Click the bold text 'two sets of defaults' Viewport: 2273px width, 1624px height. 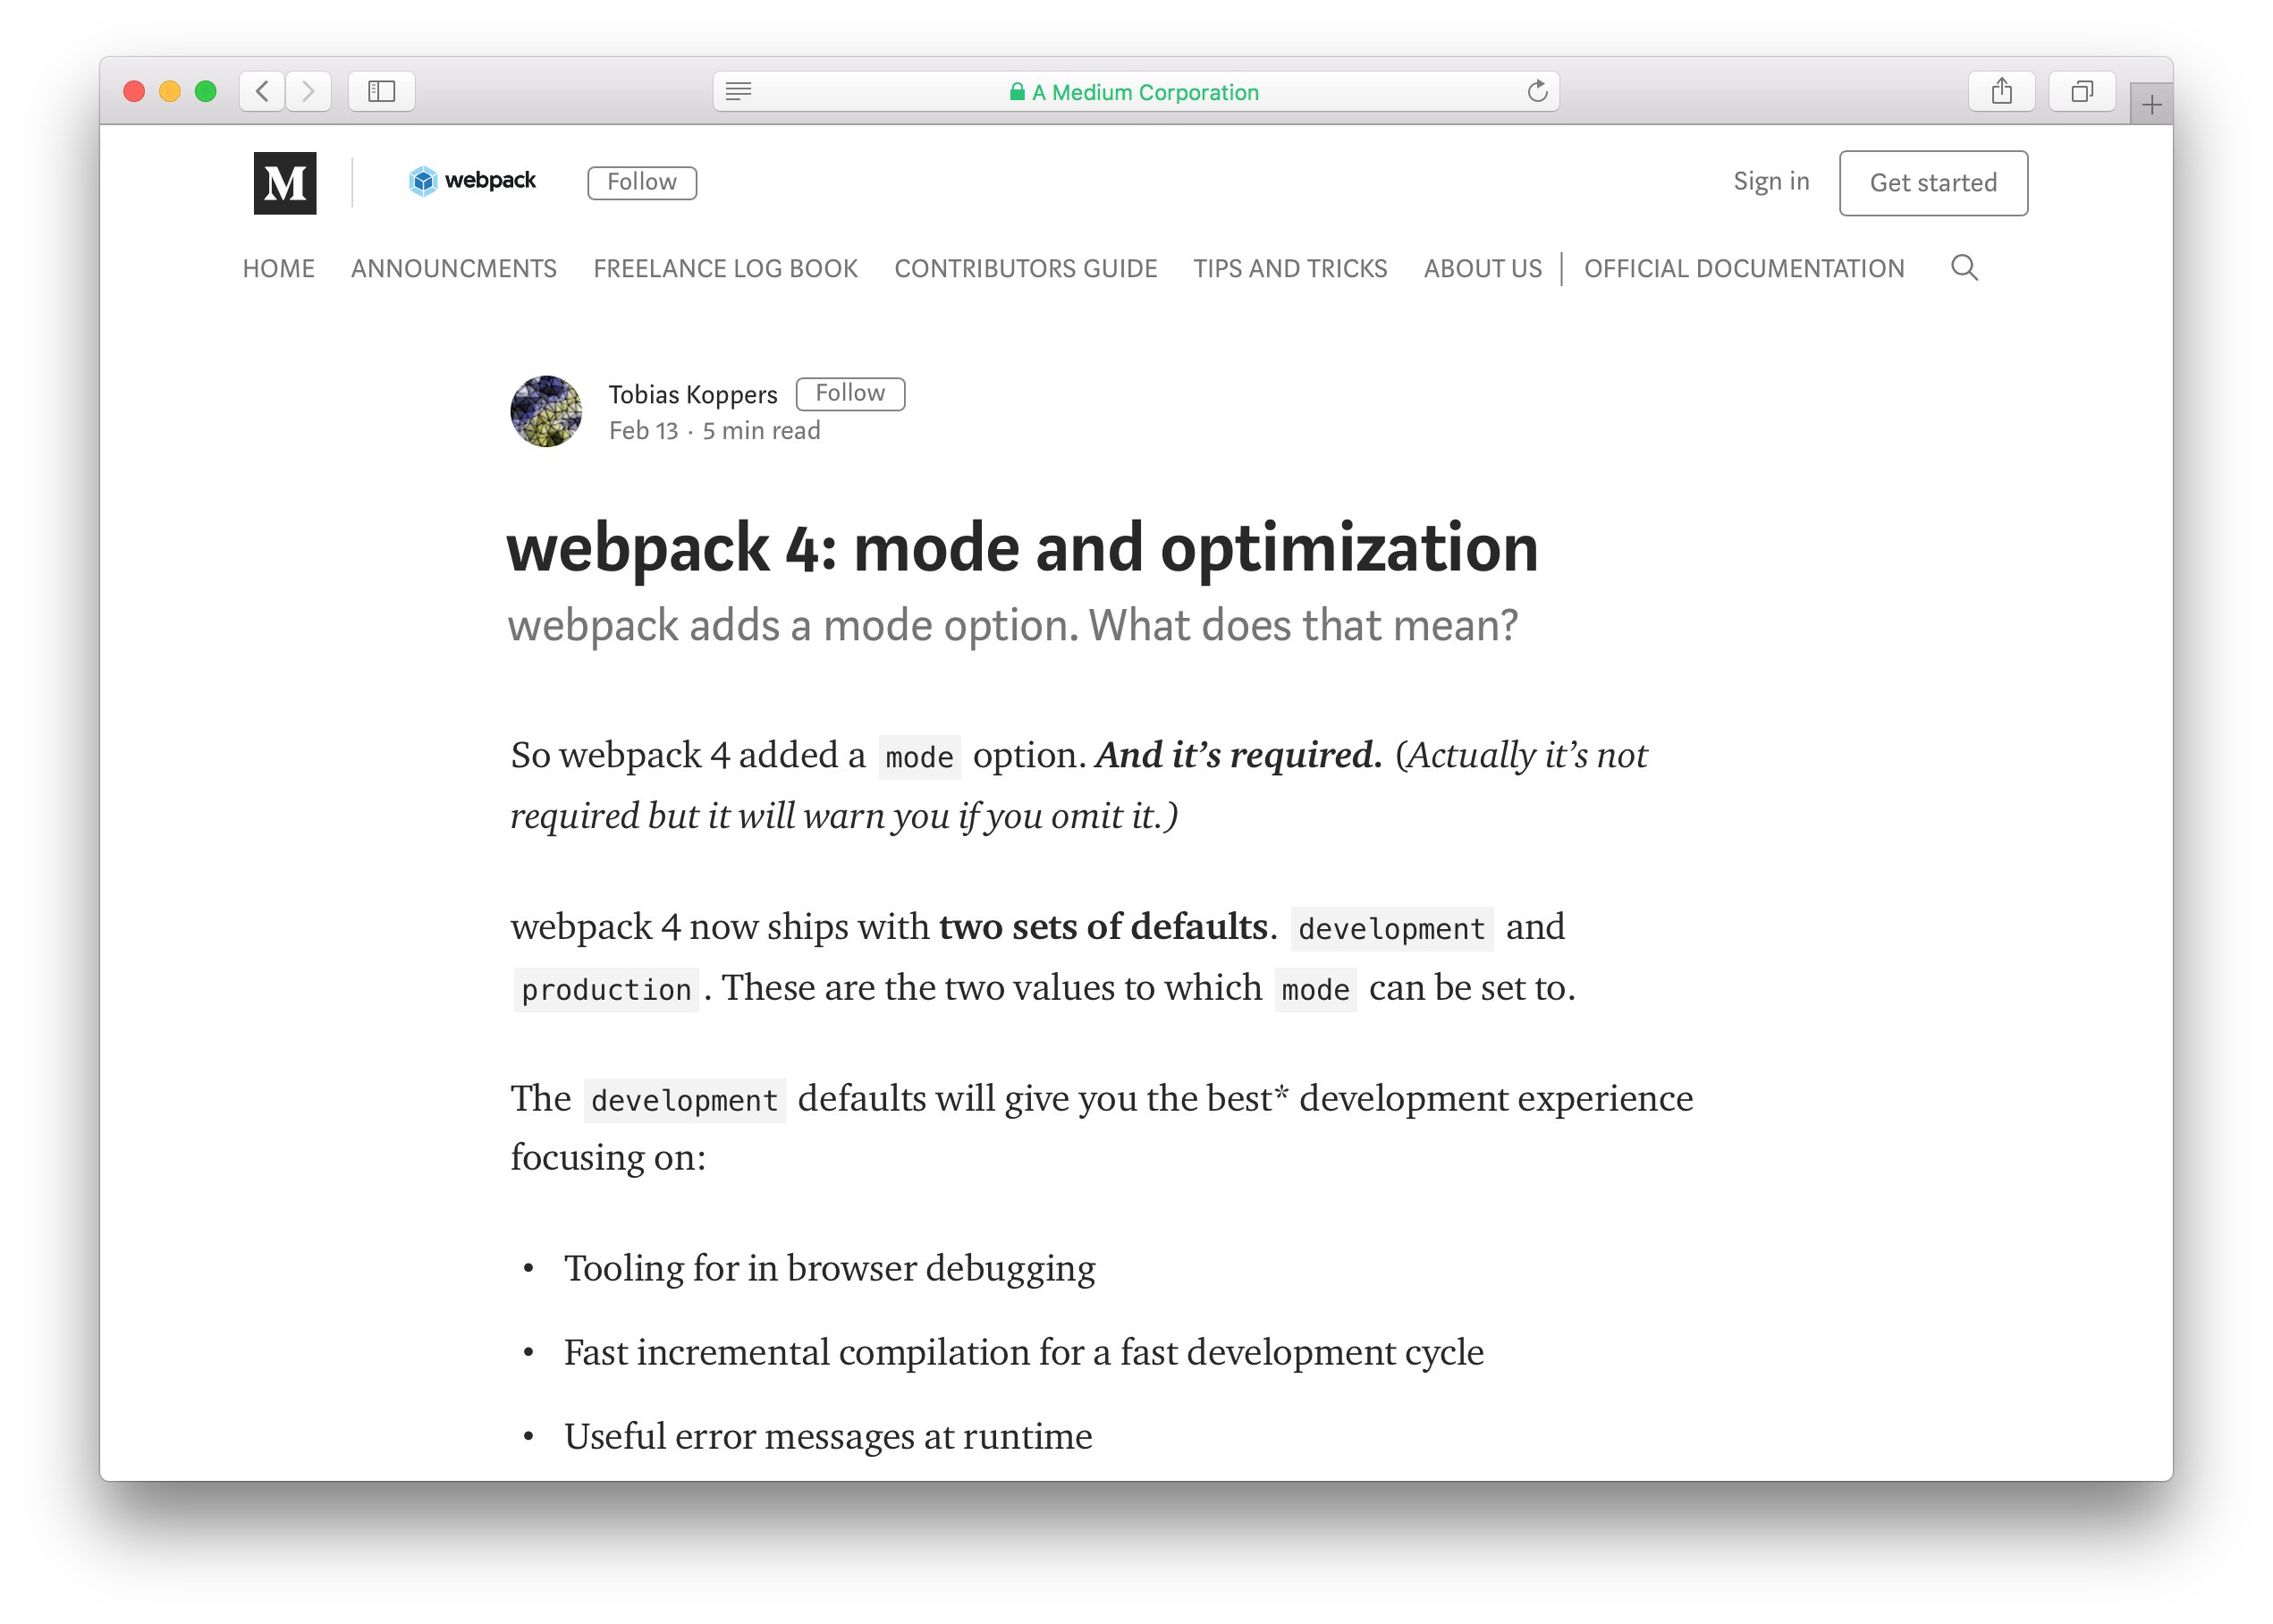click(x=1104, y=927)
